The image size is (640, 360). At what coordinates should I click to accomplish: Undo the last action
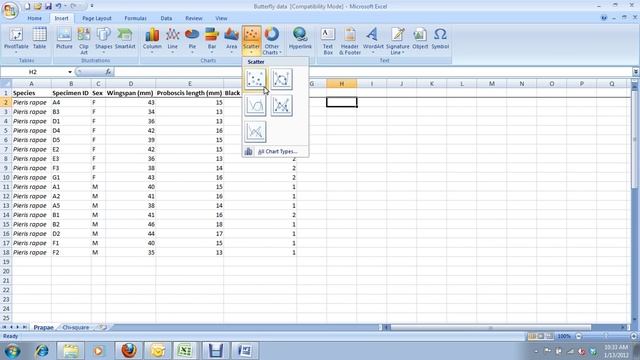[59, 6]
